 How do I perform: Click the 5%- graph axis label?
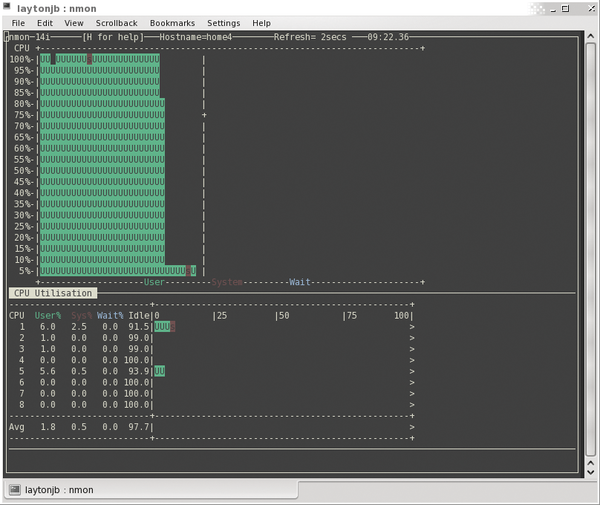pyautogui.click(x=27, y=271)
